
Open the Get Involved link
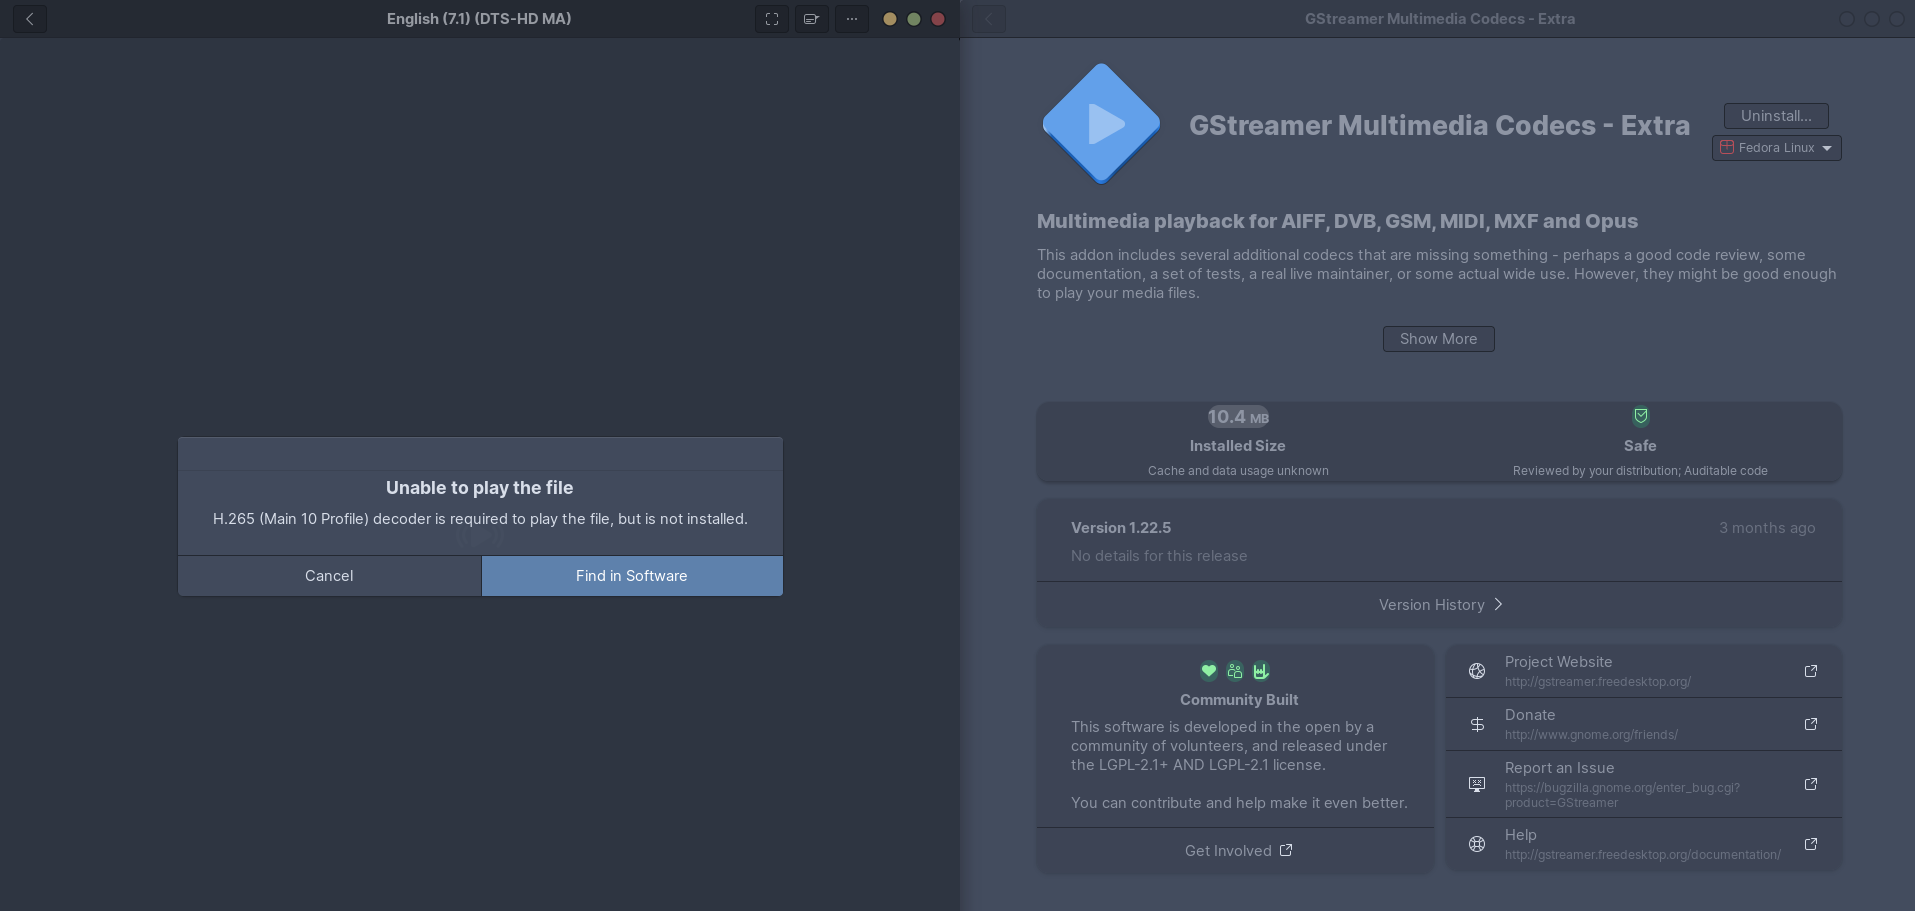click(1238, 851)
